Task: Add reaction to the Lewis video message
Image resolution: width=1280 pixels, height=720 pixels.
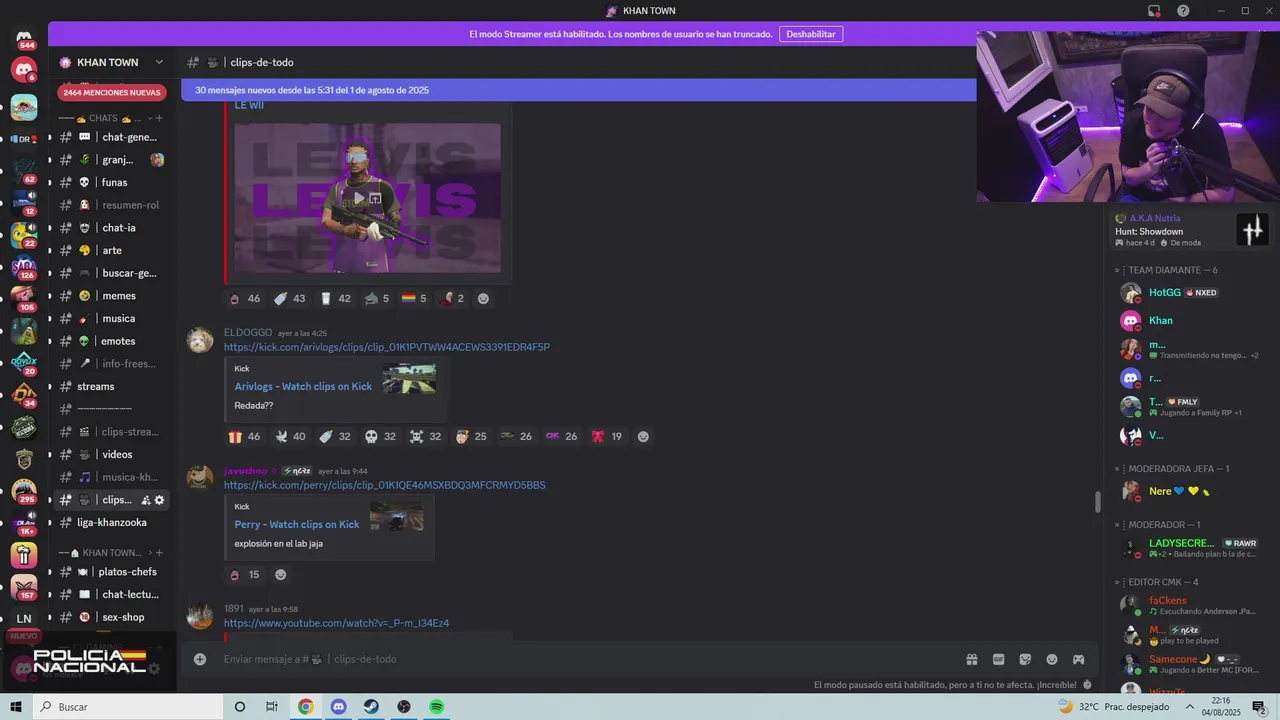Action: [x=483, y=298]
